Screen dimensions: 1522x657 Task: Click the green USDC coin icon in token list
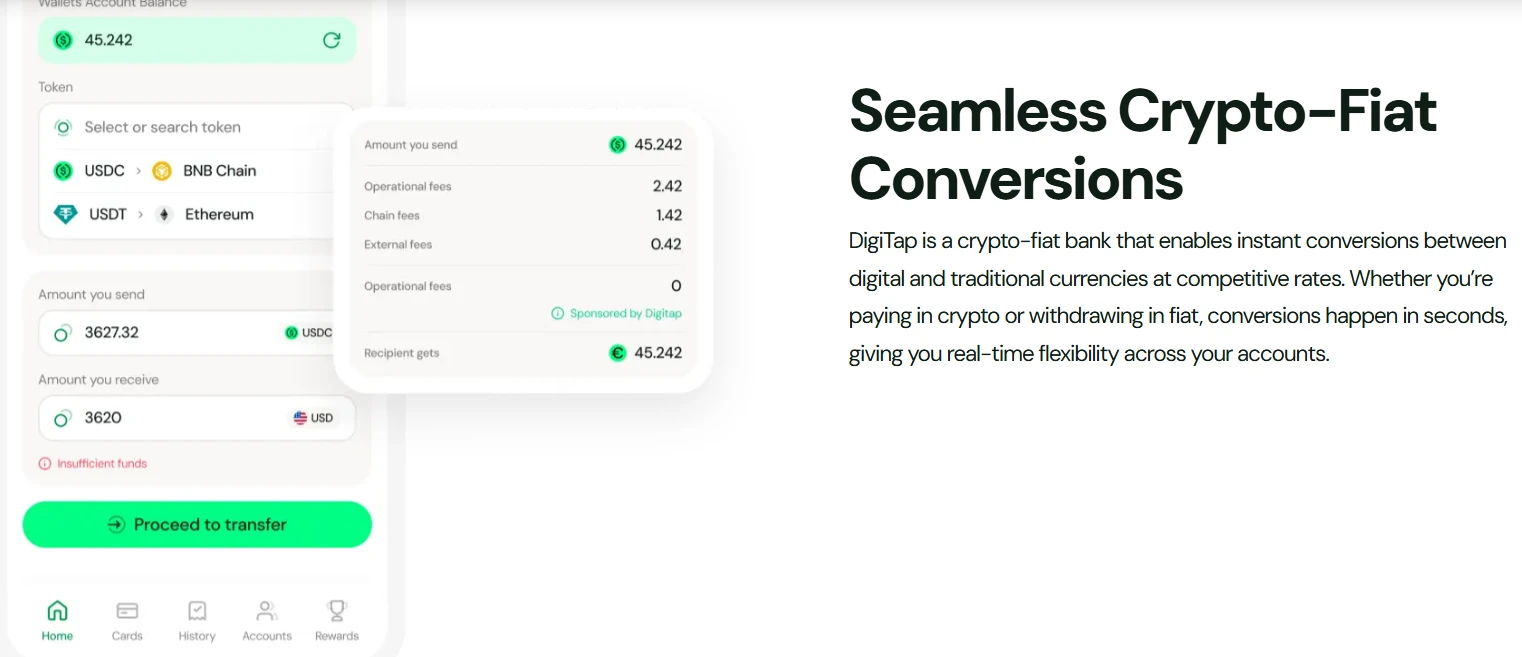click(63, 171)
